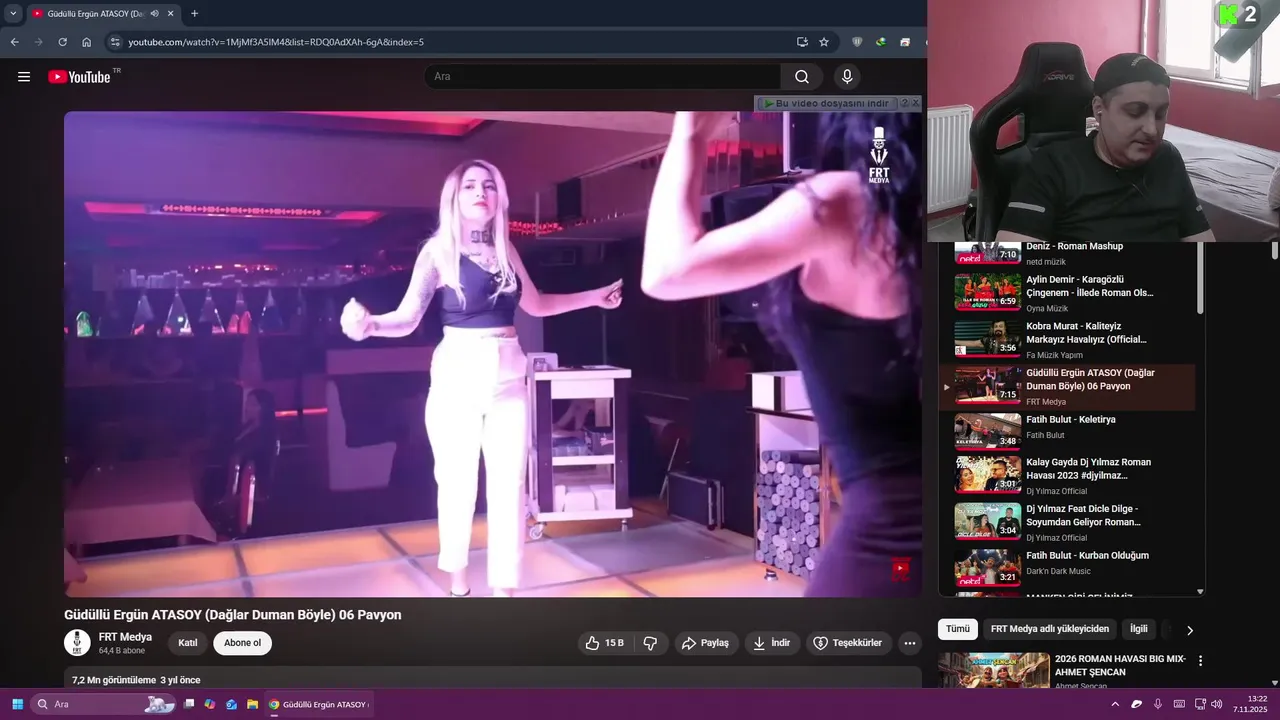The width and height of the screenshot is (1280, 720).
Task: Select current Güdüllü Ergün ATASOY playlist entry
Action: coord(1066,386)
